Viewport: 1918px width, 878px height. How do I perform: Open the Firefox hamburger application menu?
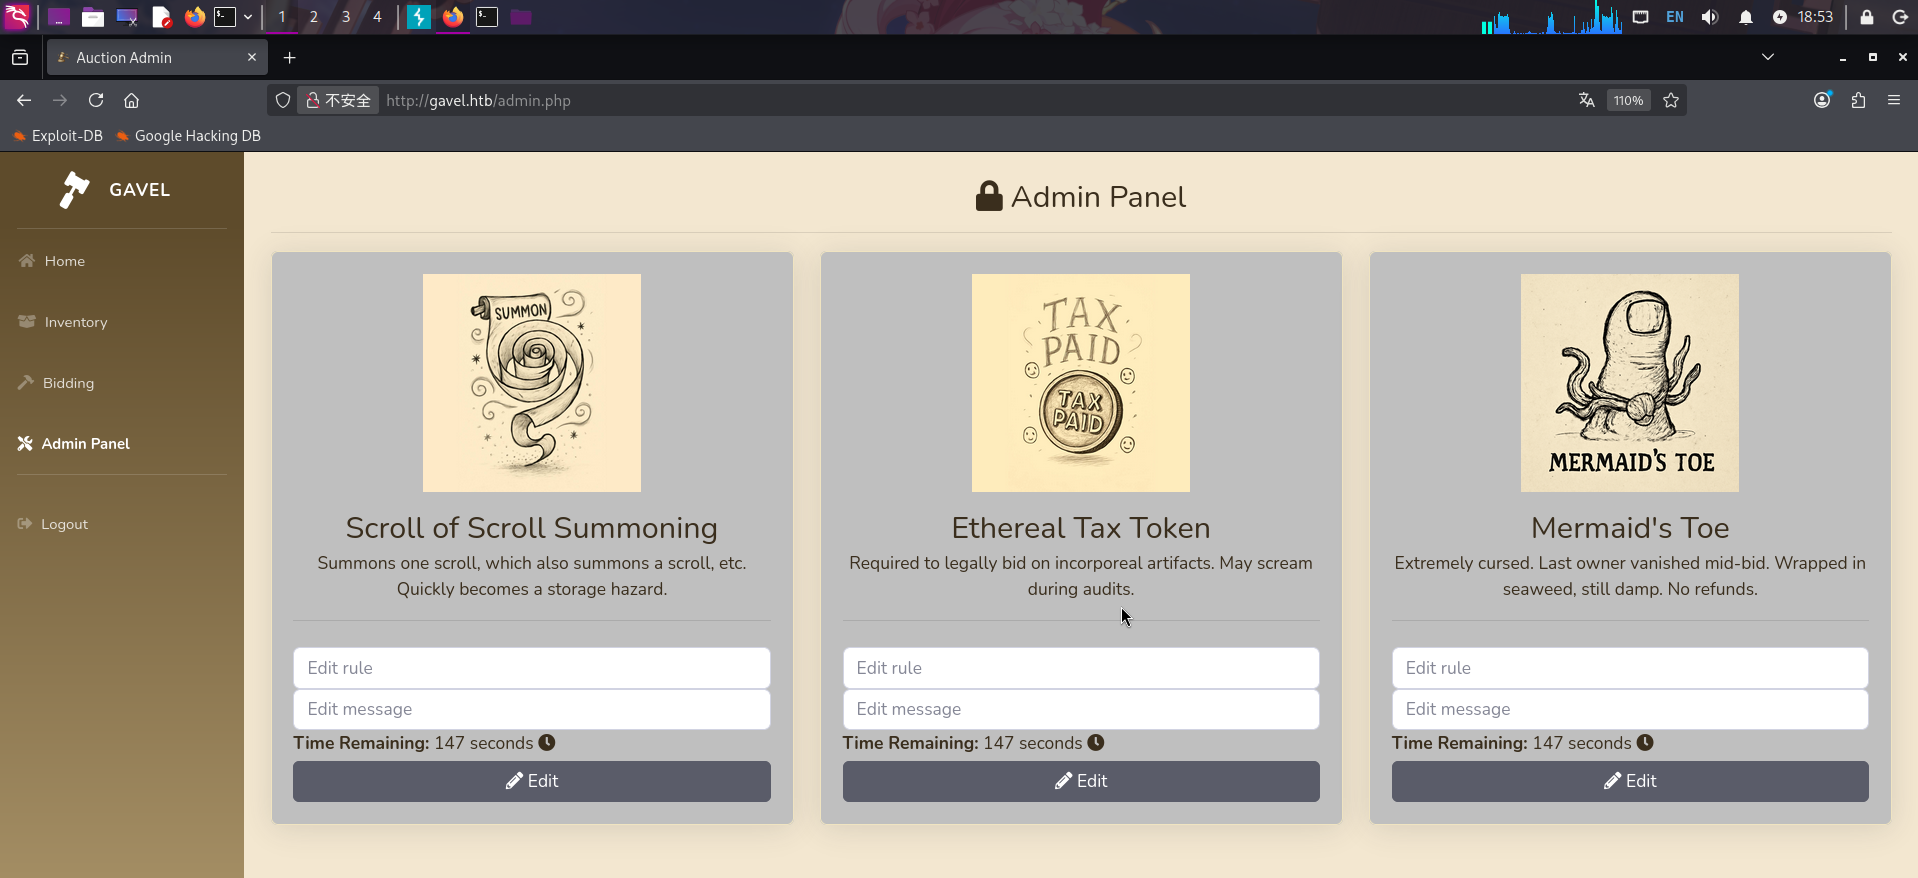[1894, 100]
